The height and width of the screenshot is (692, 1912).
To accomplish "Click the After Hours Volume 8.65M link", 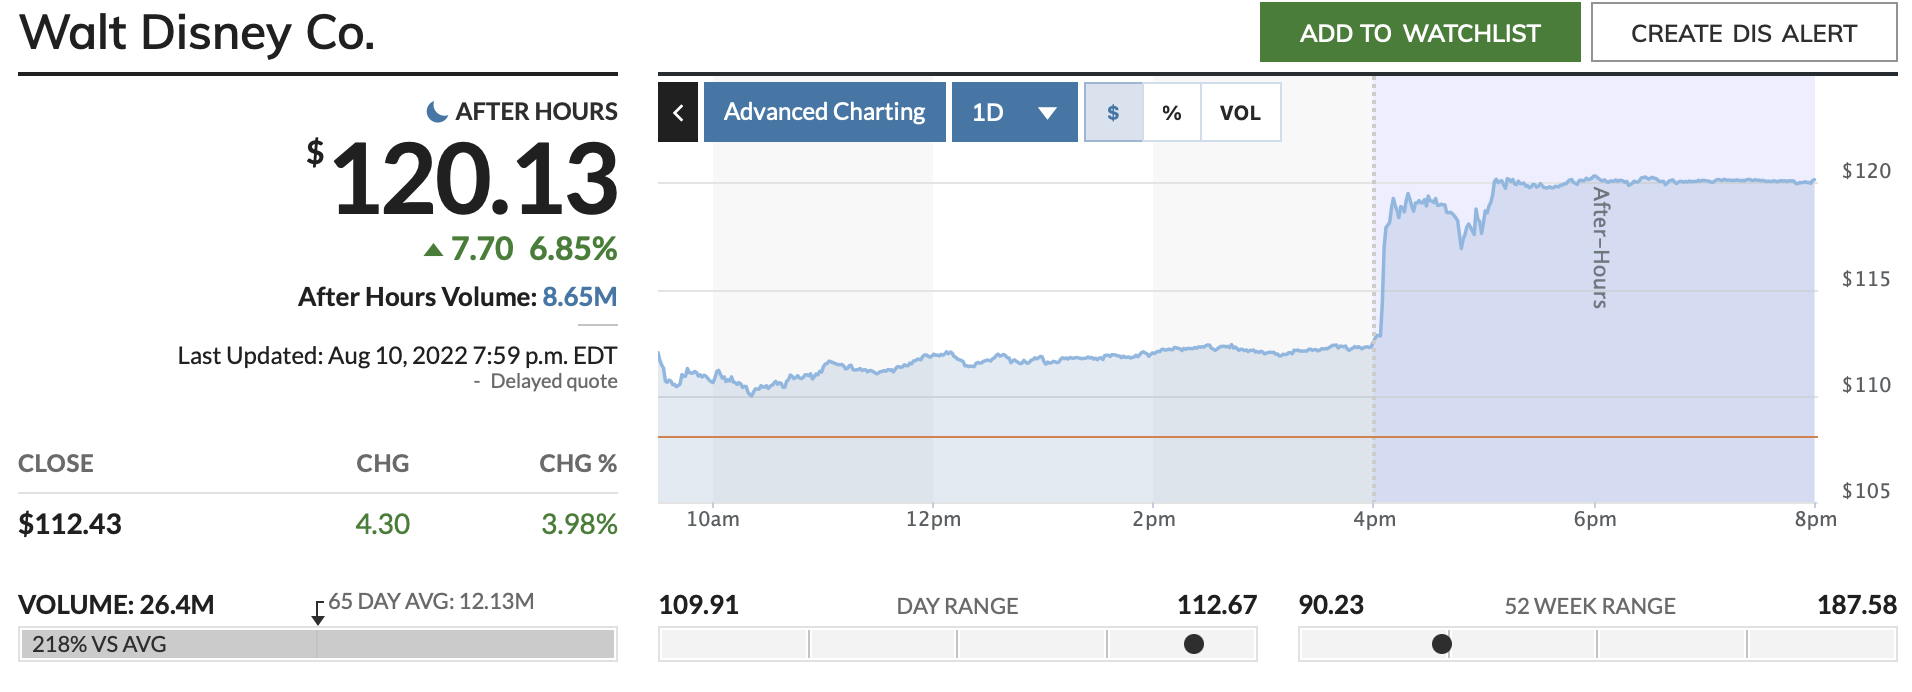I will pyautogui.click(x=579, y=297).
